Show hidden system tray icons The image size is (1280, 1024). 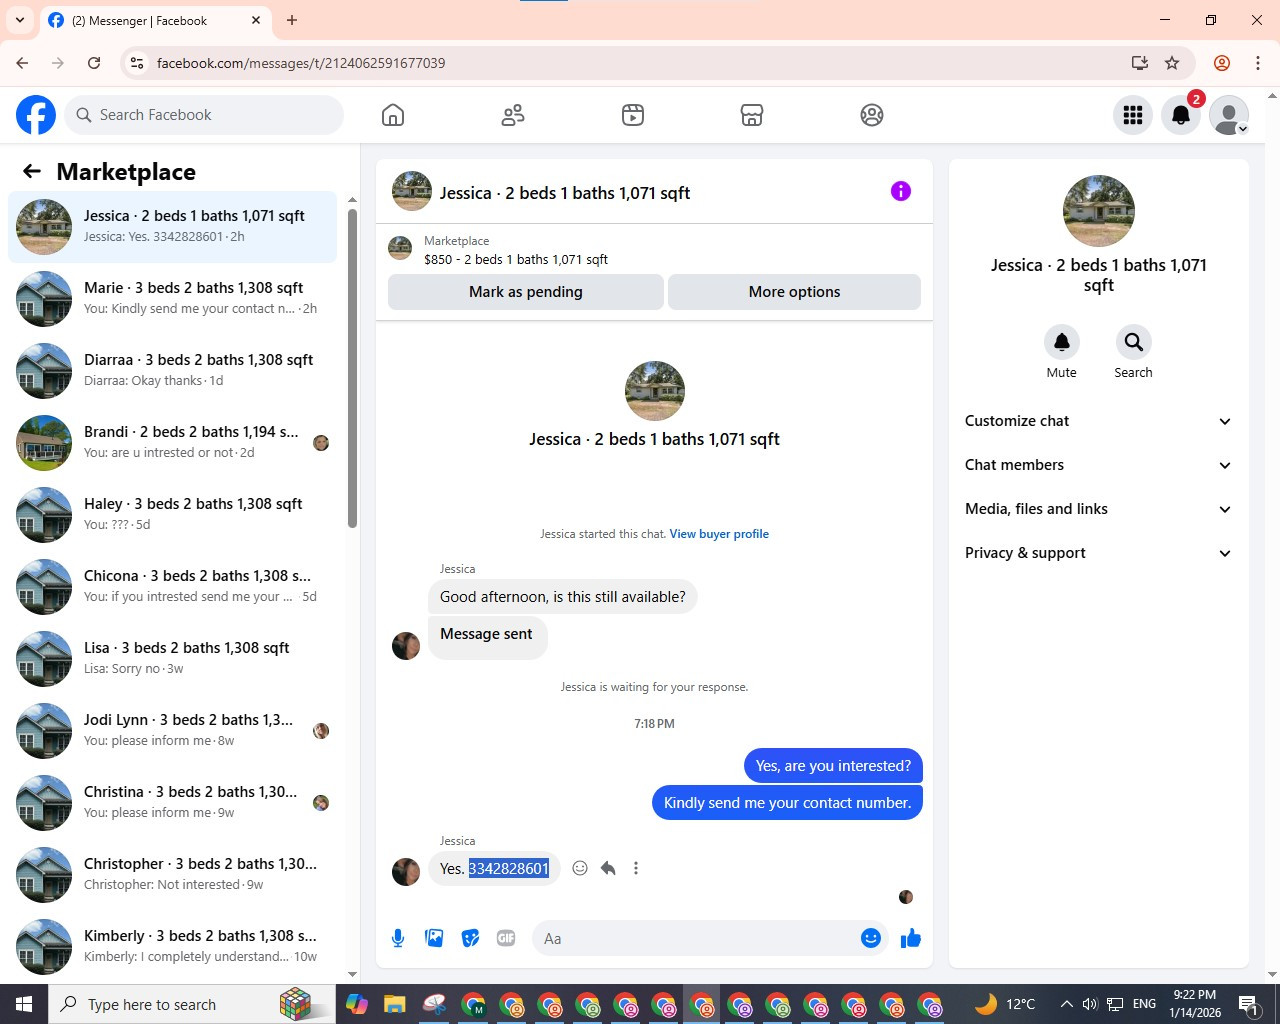pyautogui.click(x=1066, y=1004)
